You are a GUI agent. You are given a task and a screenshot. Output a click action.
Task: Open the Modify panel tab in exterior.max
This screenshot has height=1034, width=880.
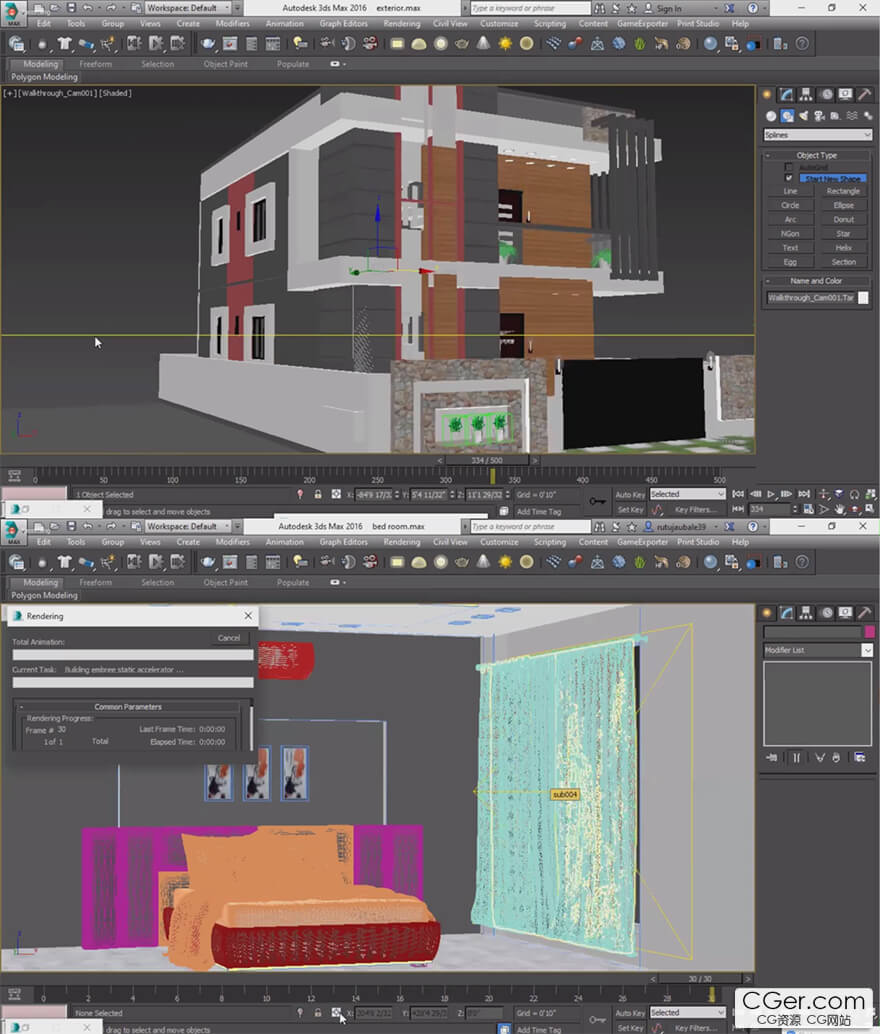[786, 94]
